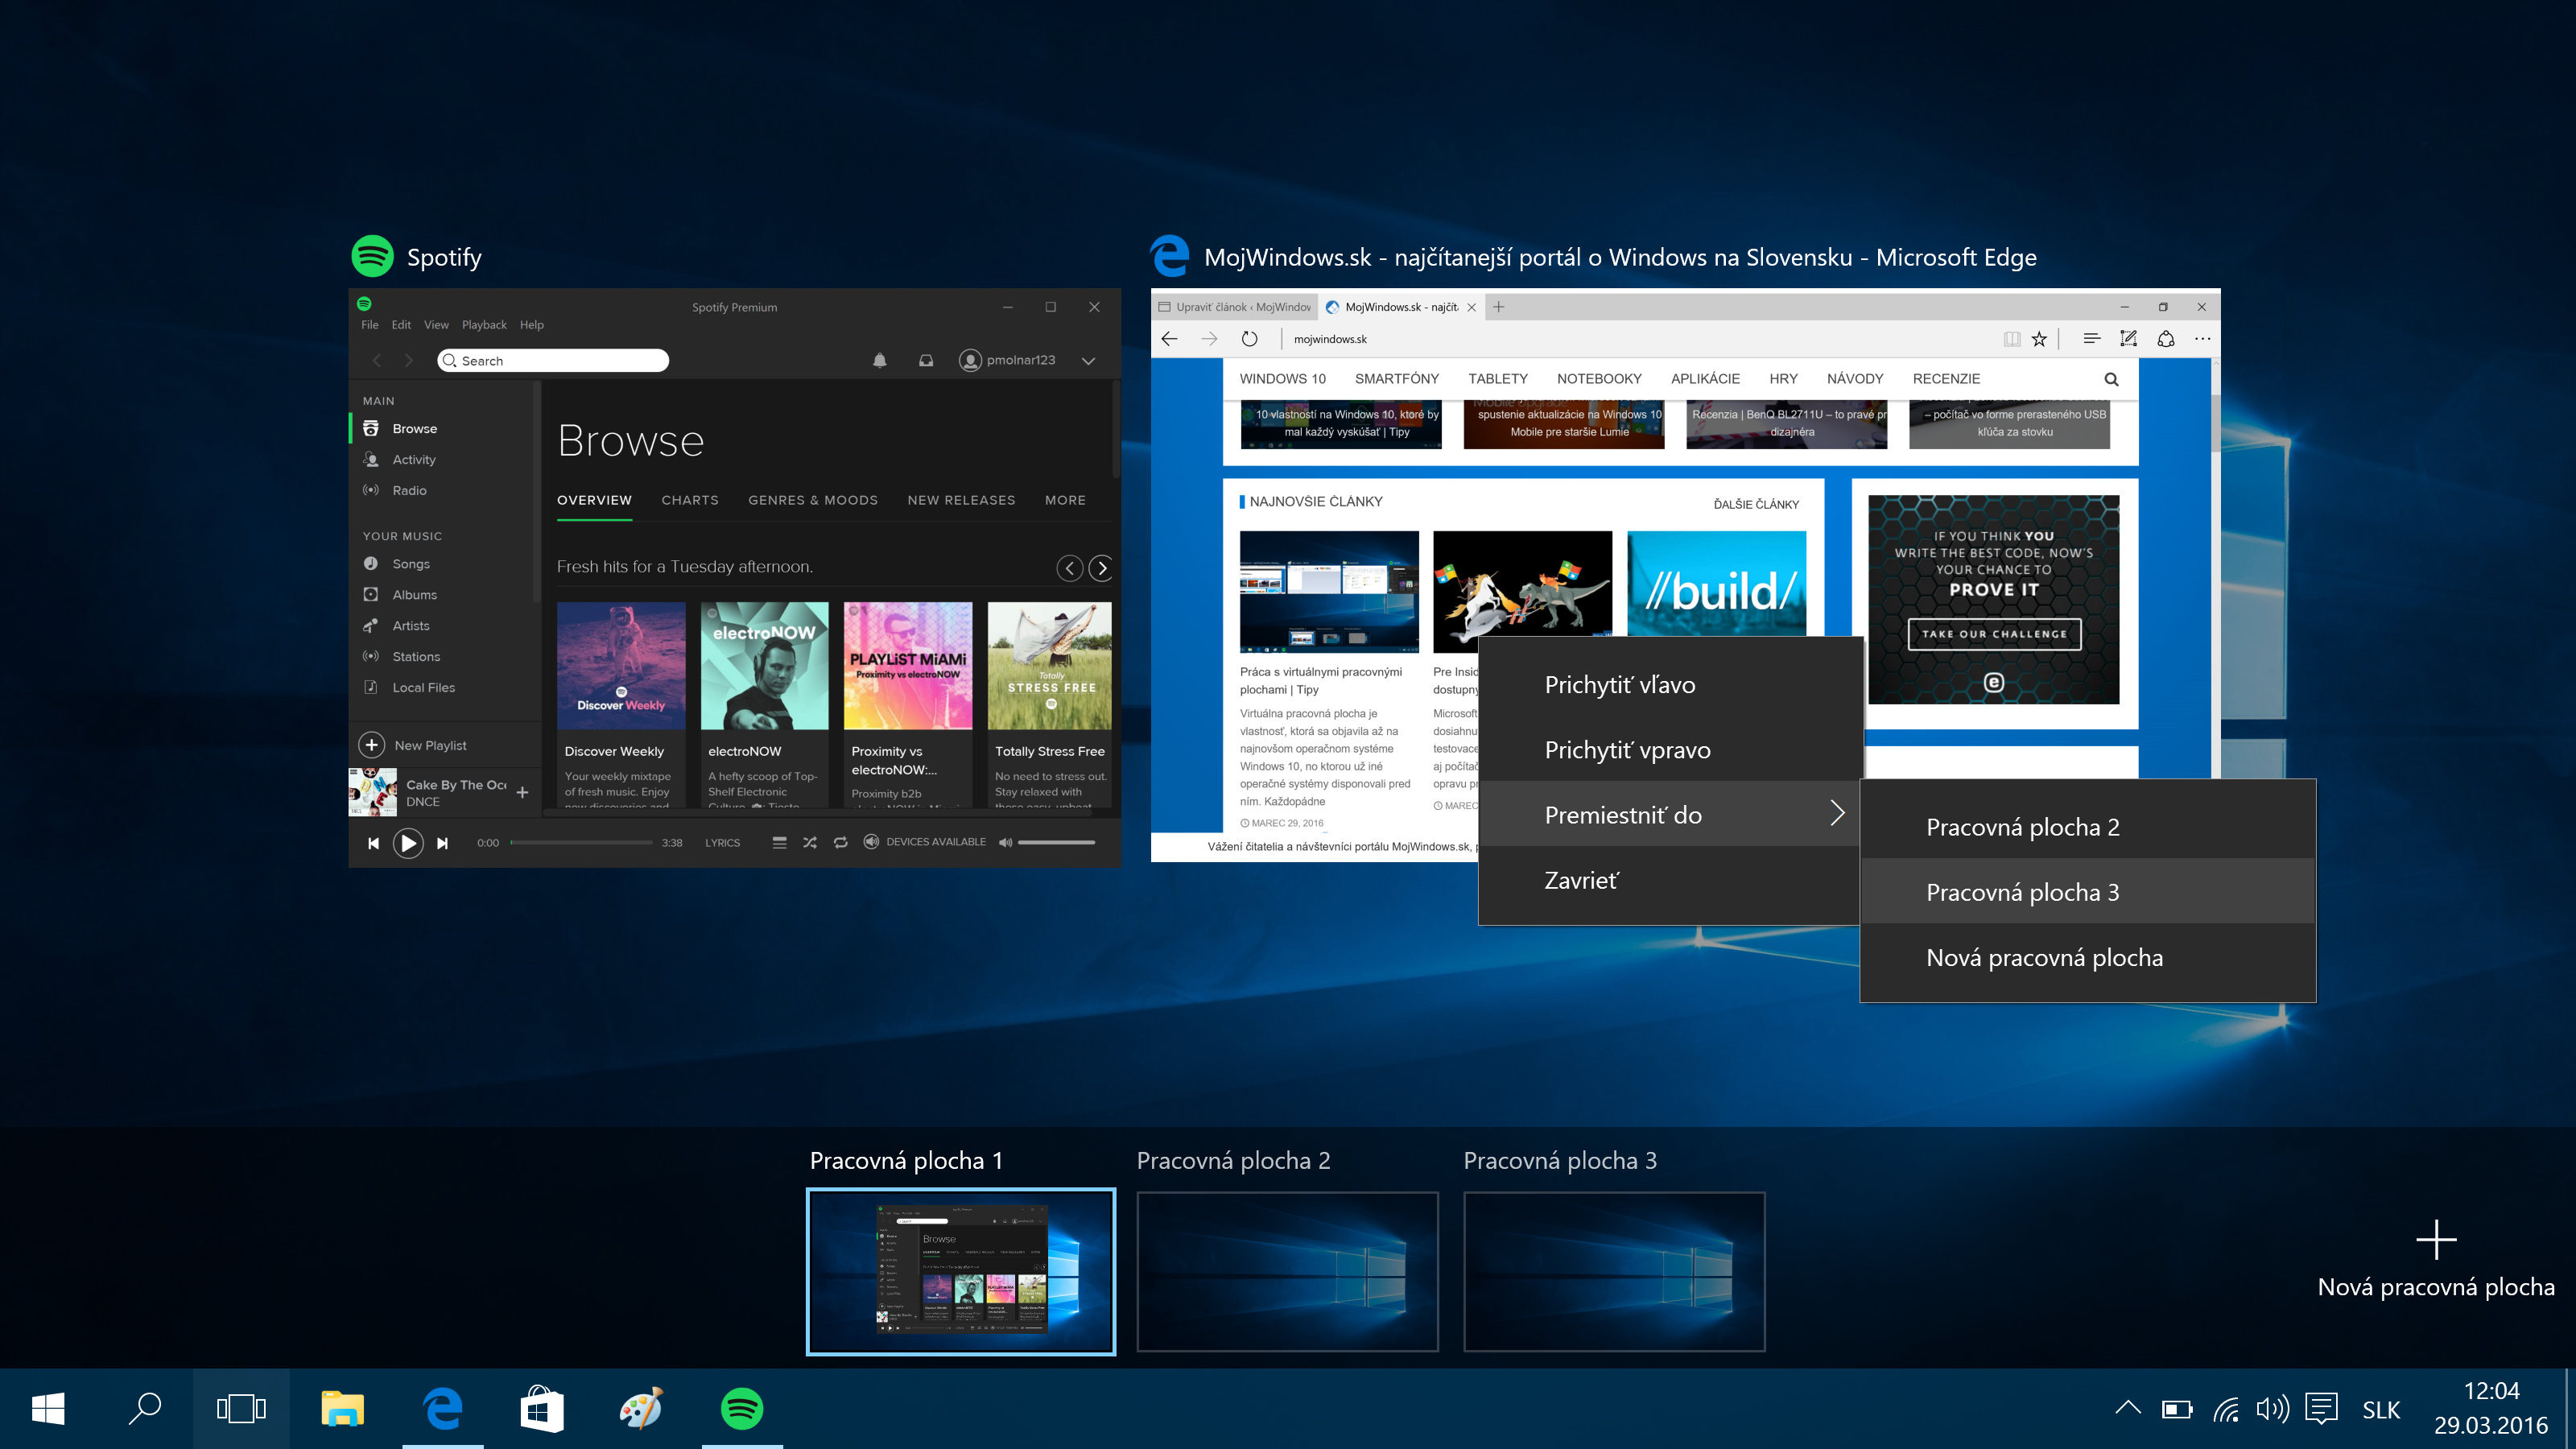Go to previous track in Spotify
The width and height of the screenshot is (2576, 1449).
coord(373,843)
